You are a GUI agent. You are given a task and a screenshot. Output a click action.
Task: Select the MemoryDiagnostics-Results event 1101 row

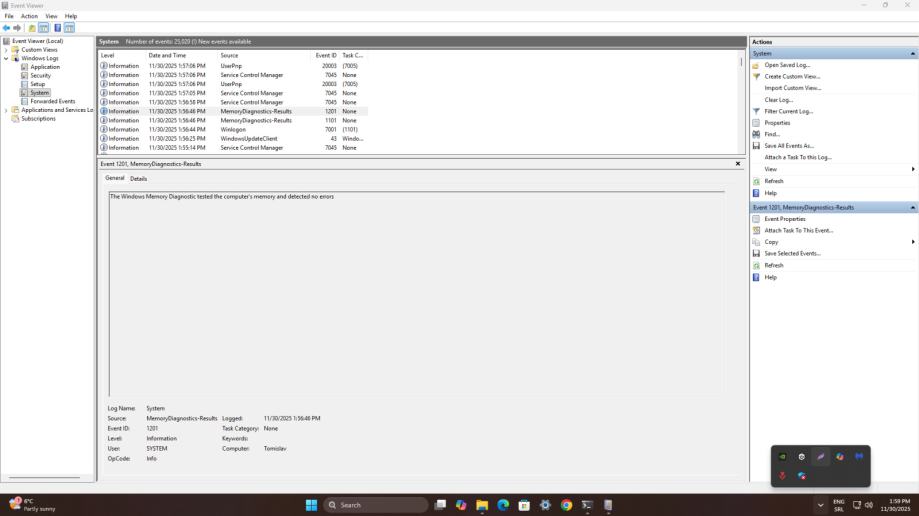tap(233, 121)
